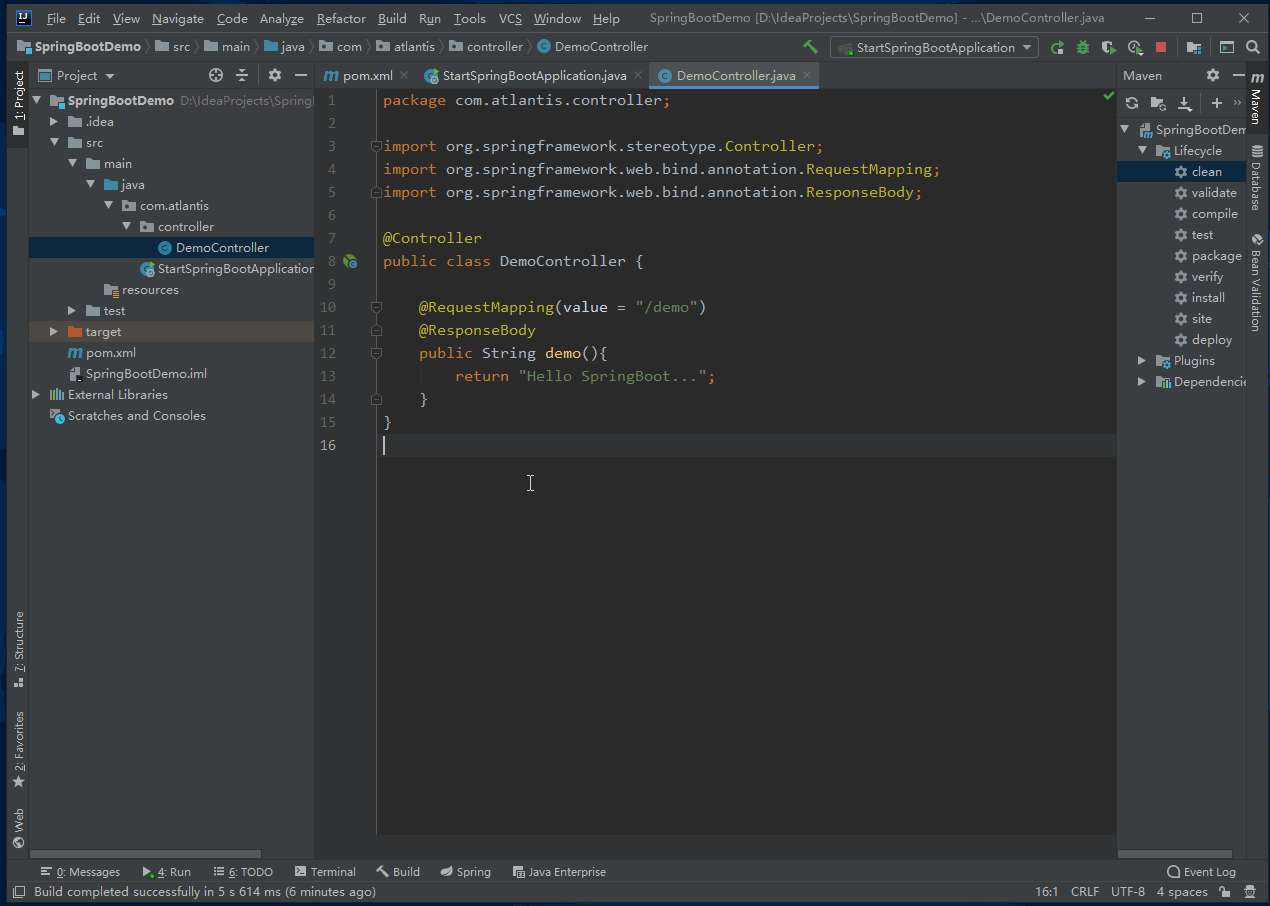Click UTF-8 encoding in status bar
Viewport: 1270px width, 906px height.
pyautogui.click(x=1128, y=892)
